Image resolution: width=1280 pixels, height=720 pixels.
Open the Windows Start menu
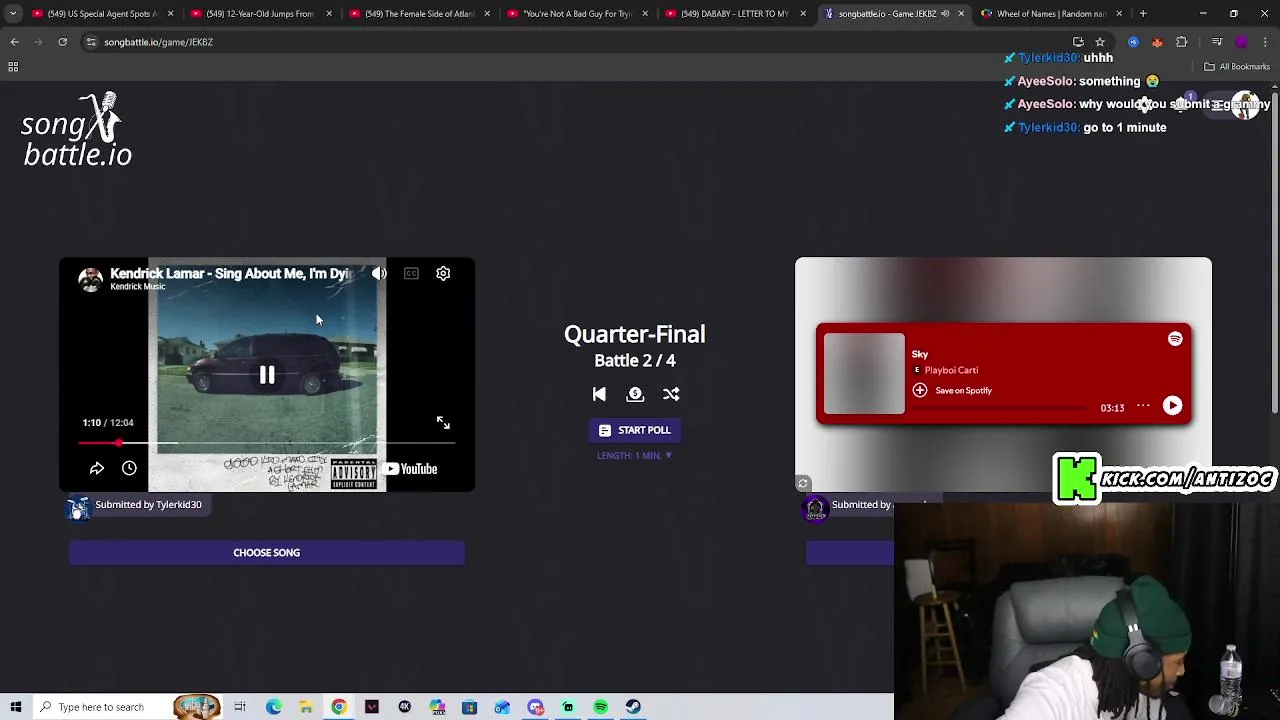coord(16,707)
